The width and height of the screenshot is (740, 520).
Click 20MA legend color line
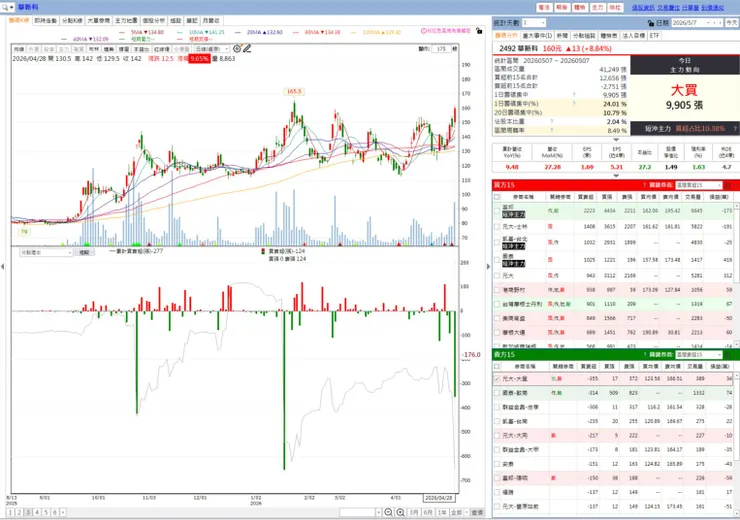click(x=238, y=32)
